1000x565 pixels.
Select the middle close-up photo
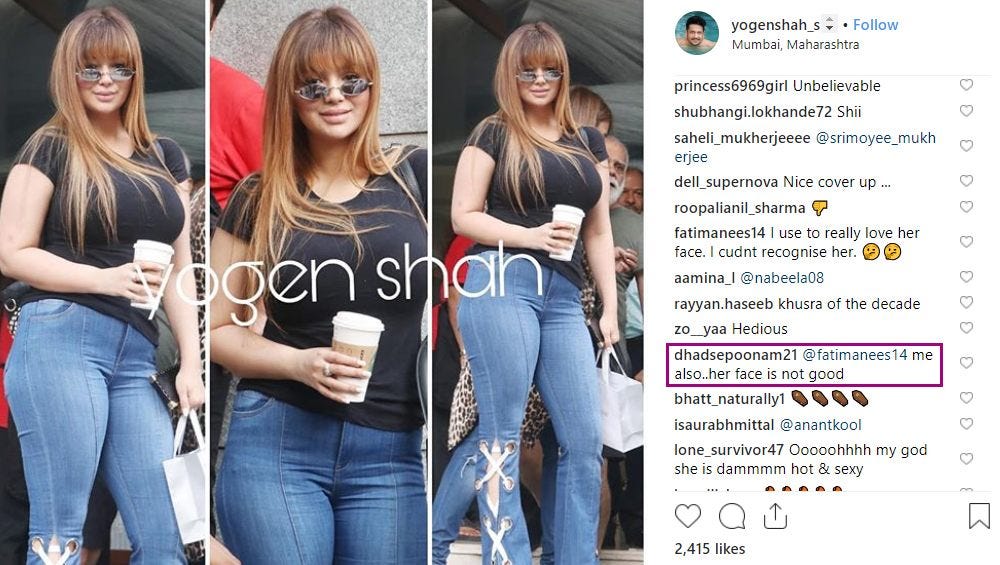[320, 282]
